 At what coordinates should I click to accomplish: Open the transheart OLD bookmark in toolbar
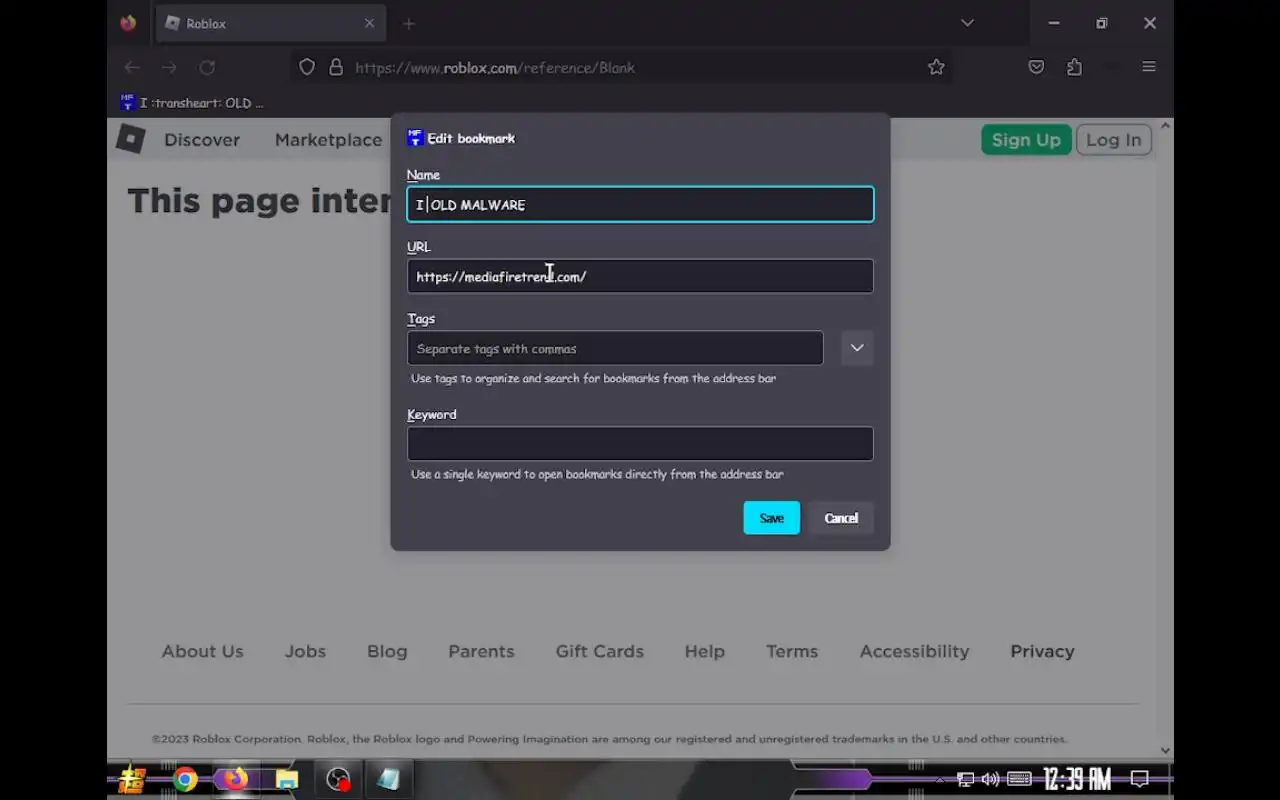click(192, 102)
